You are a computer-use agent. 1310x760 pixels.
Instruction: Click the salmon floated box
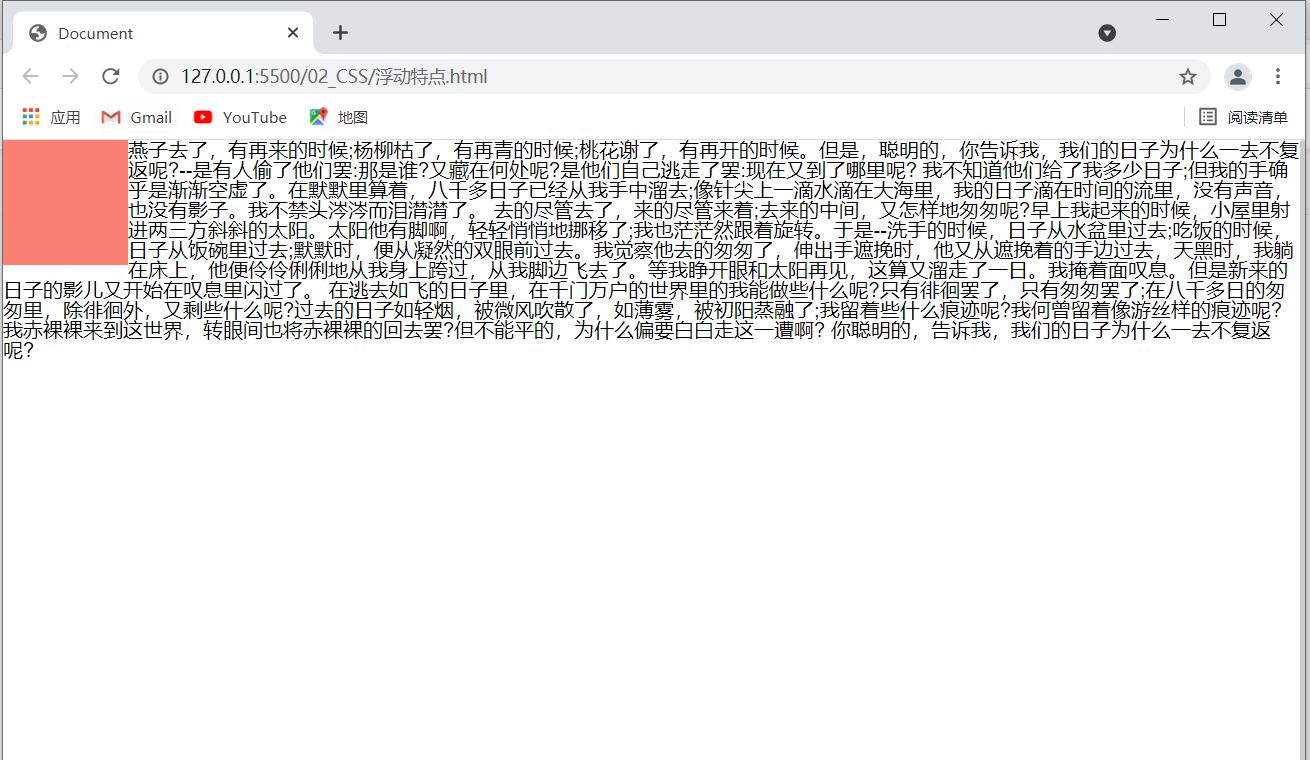pos(65,203)
